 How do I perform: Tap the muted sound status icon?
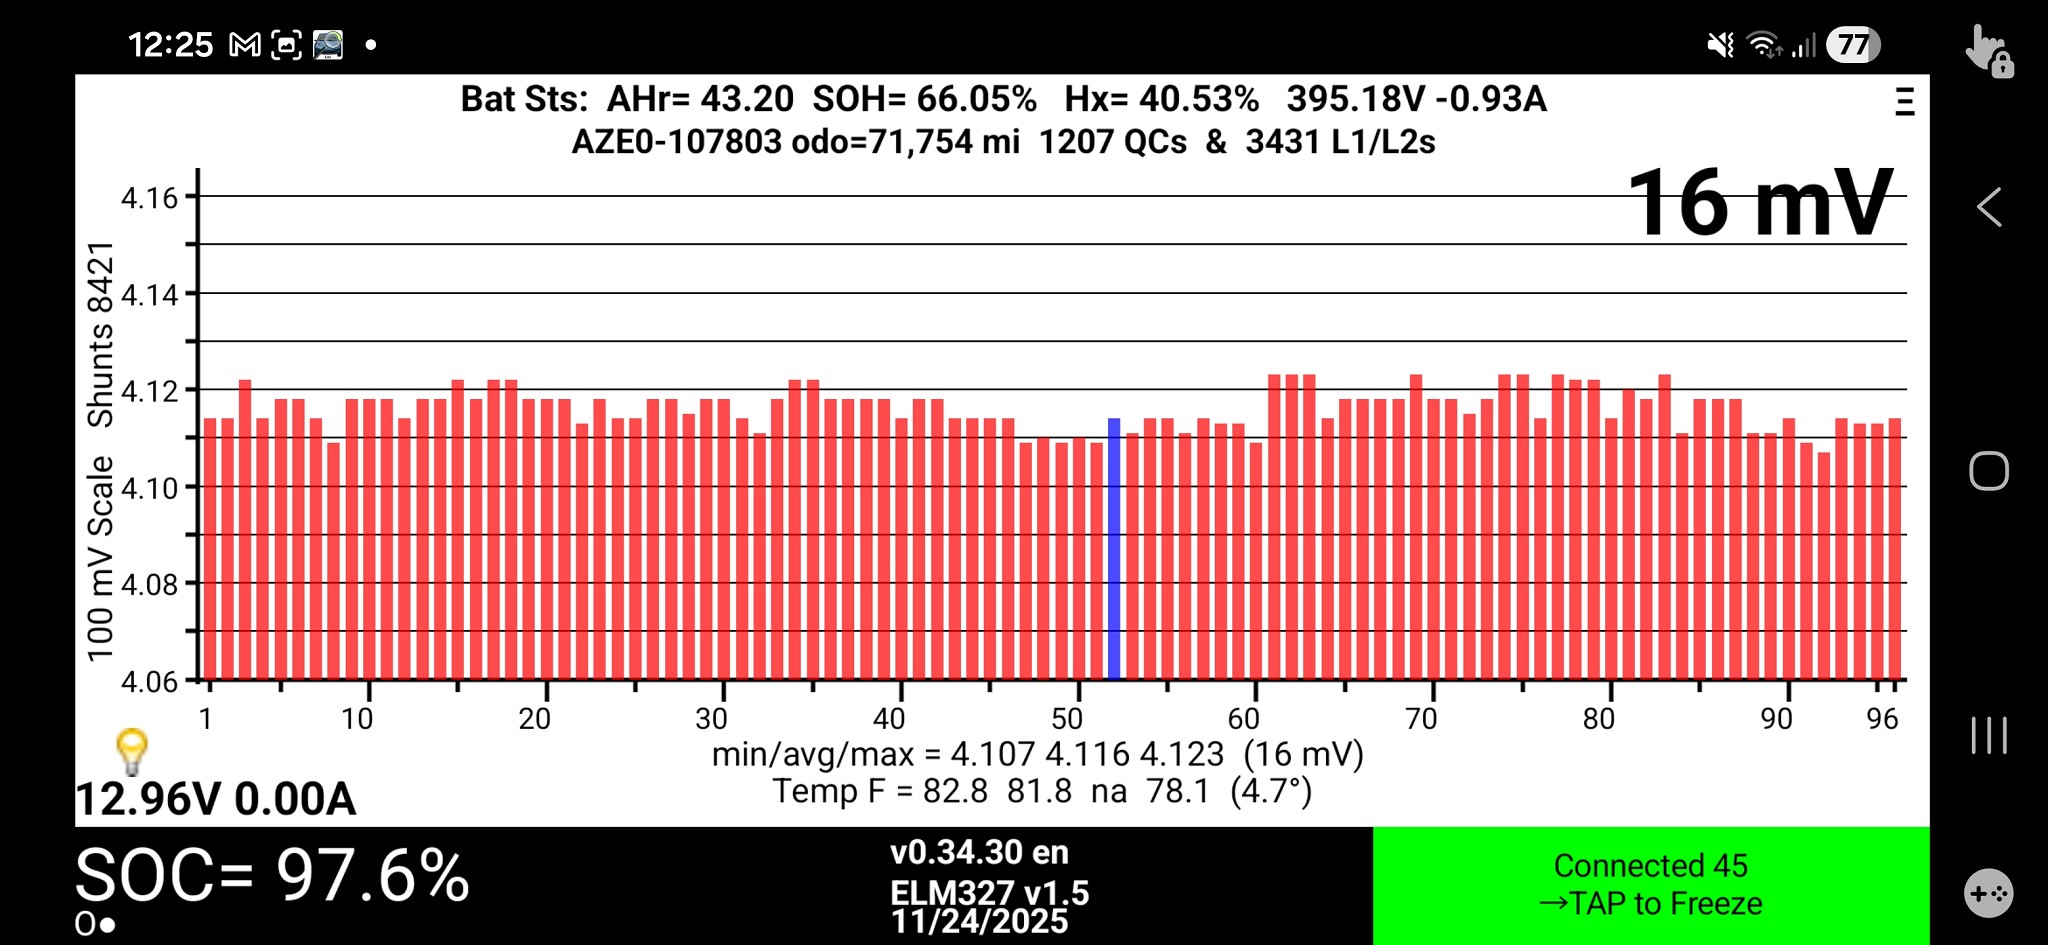pos(1720,45)
